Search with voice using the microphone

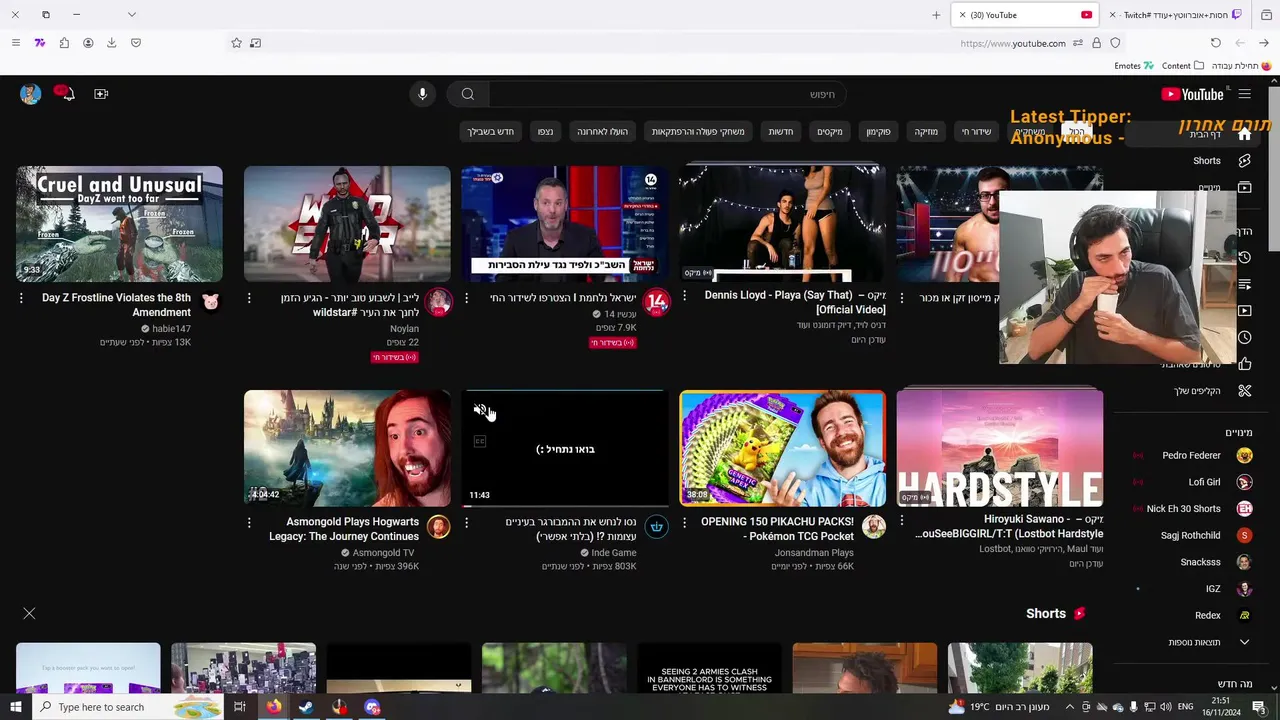tap(422, 94)
